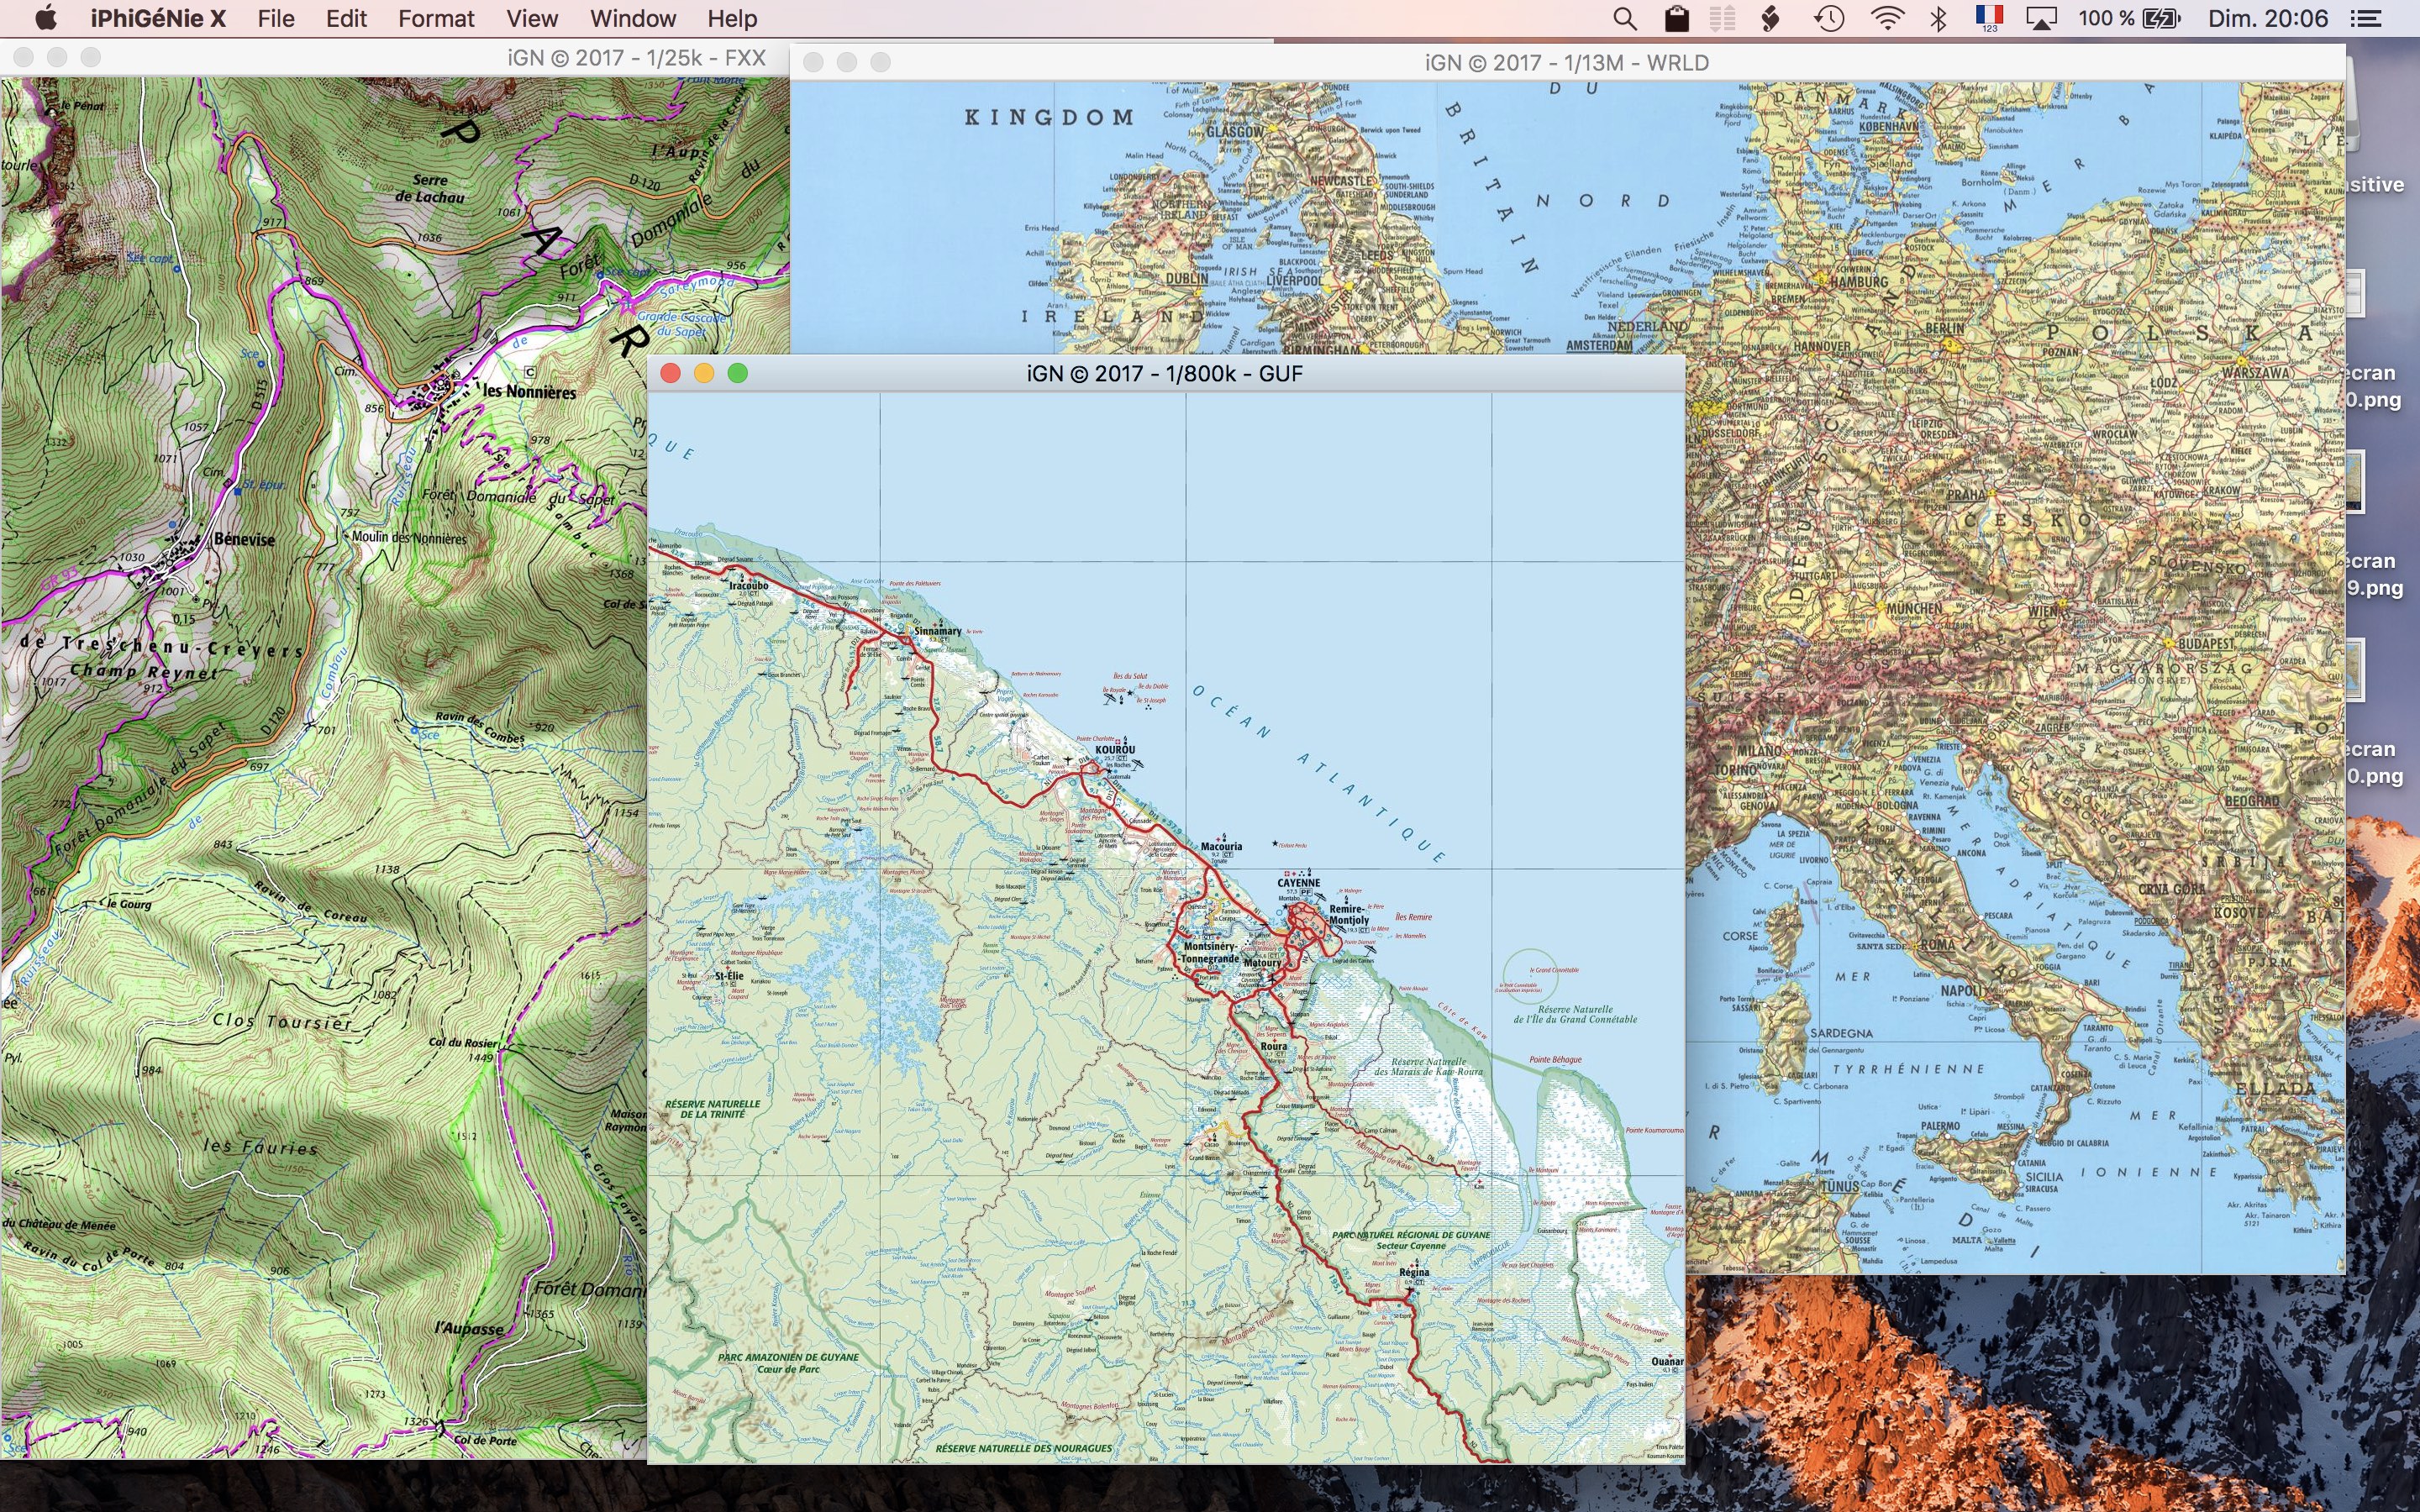Click les Nonnières village on FXX map
This screenshot has height=1512, width=2420.
(x=529, y=391)
